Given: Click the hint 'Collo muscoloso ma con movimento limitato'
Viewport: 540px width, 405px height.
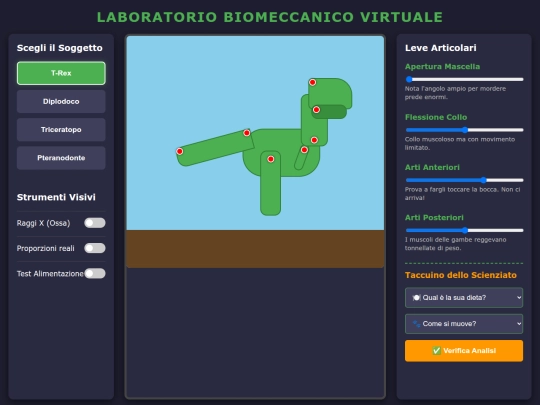Looking at the screenshot, I should (x=460, y=143).
